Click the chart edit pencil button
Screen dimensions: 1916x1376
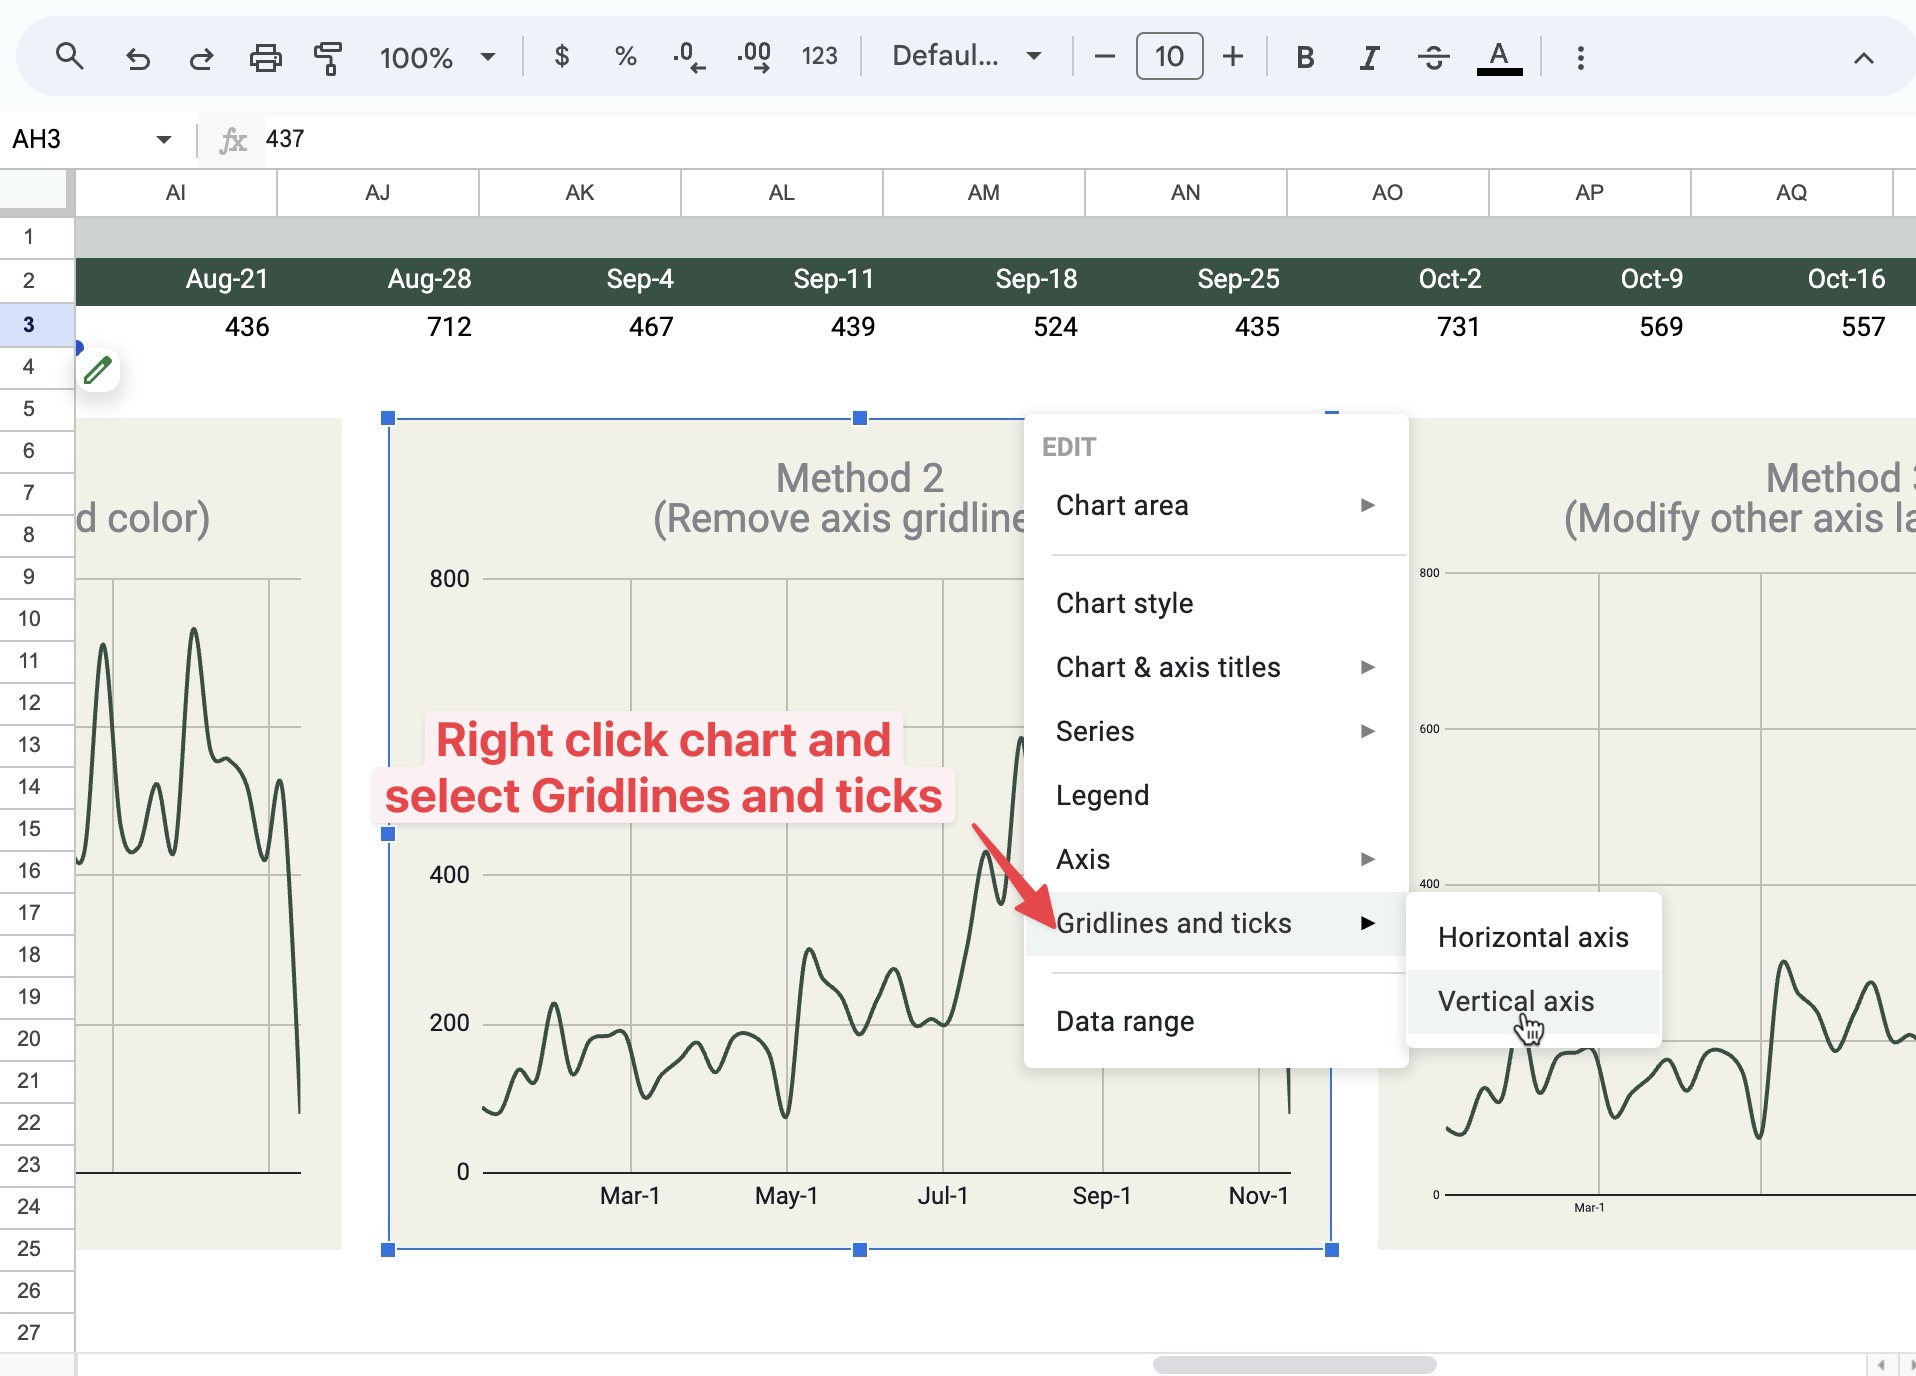(x=98, y=370)
